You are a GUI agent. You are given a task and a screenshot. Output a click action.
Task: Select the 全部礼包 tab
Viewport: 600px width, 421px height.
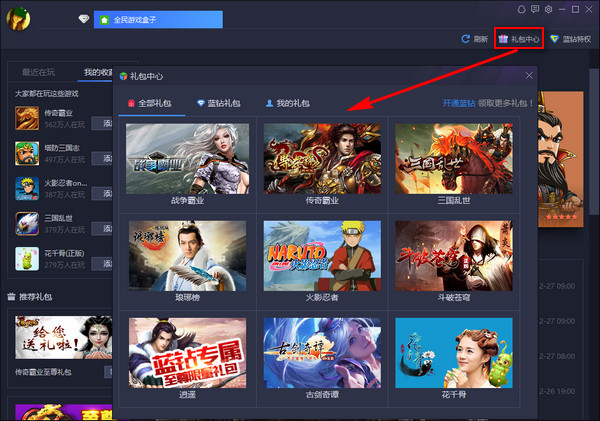click(149, 103)
